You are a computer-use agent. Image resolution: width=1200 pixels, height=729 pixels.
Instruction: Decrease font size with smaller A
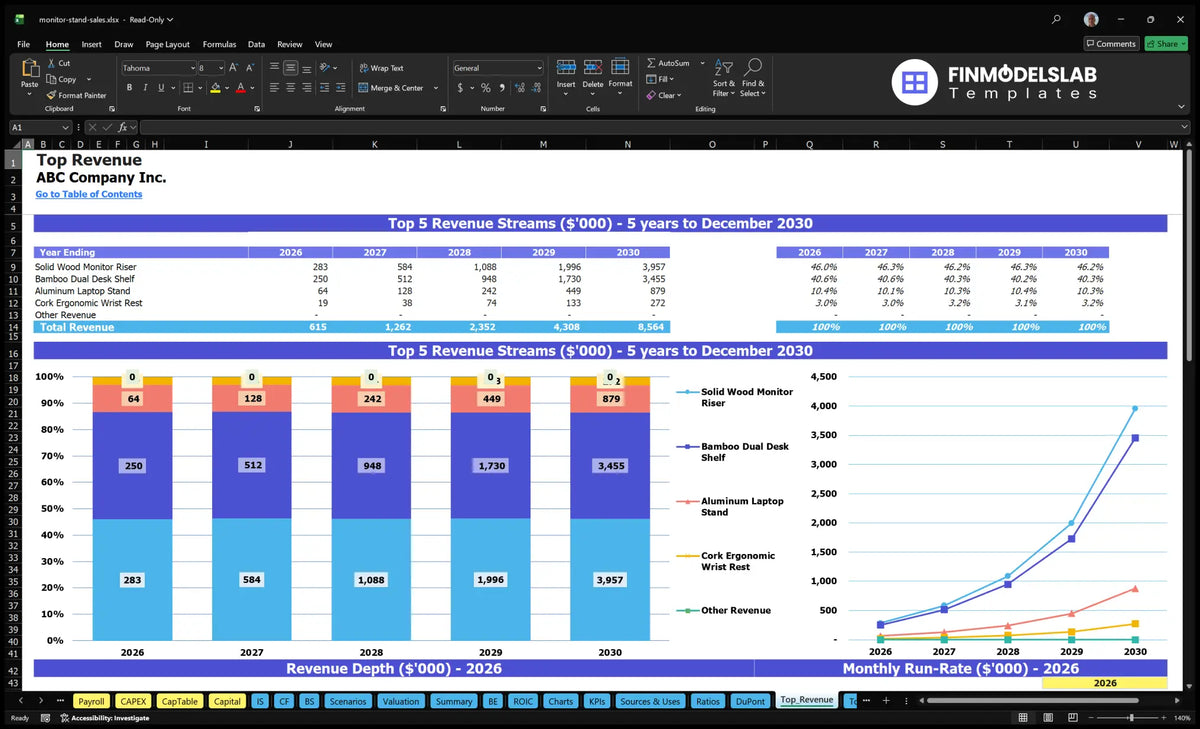coord(250,68)
